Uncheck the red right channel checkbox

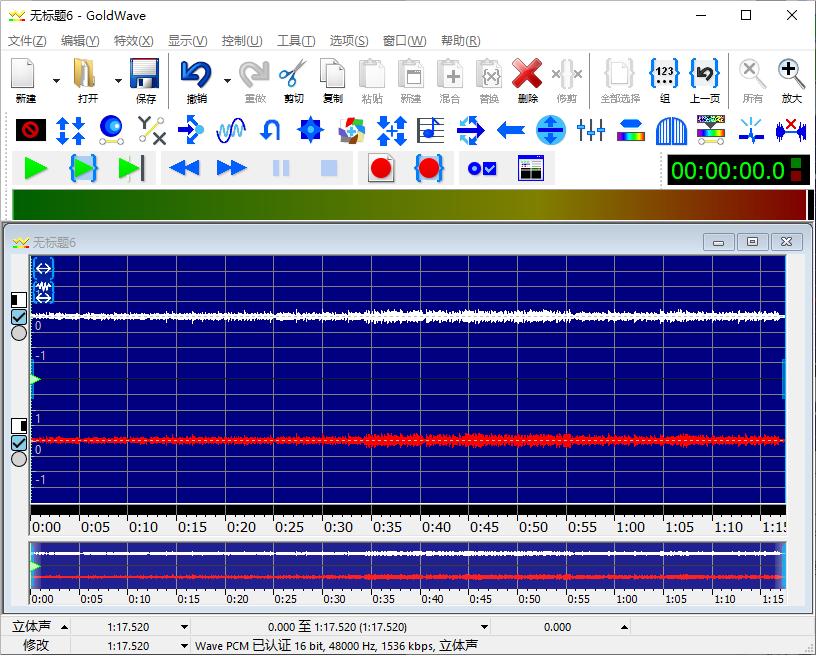click(x=18, y=442)
